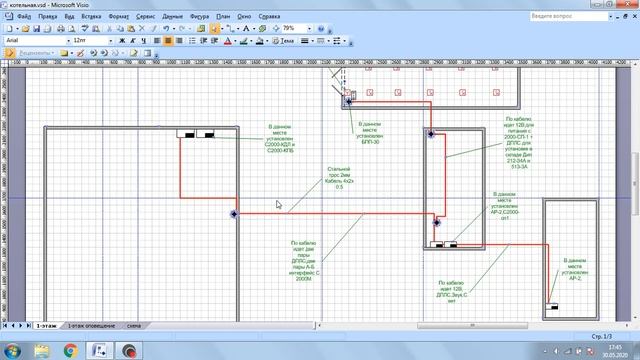Switch to the схема page tab

[x=134, y=326]
